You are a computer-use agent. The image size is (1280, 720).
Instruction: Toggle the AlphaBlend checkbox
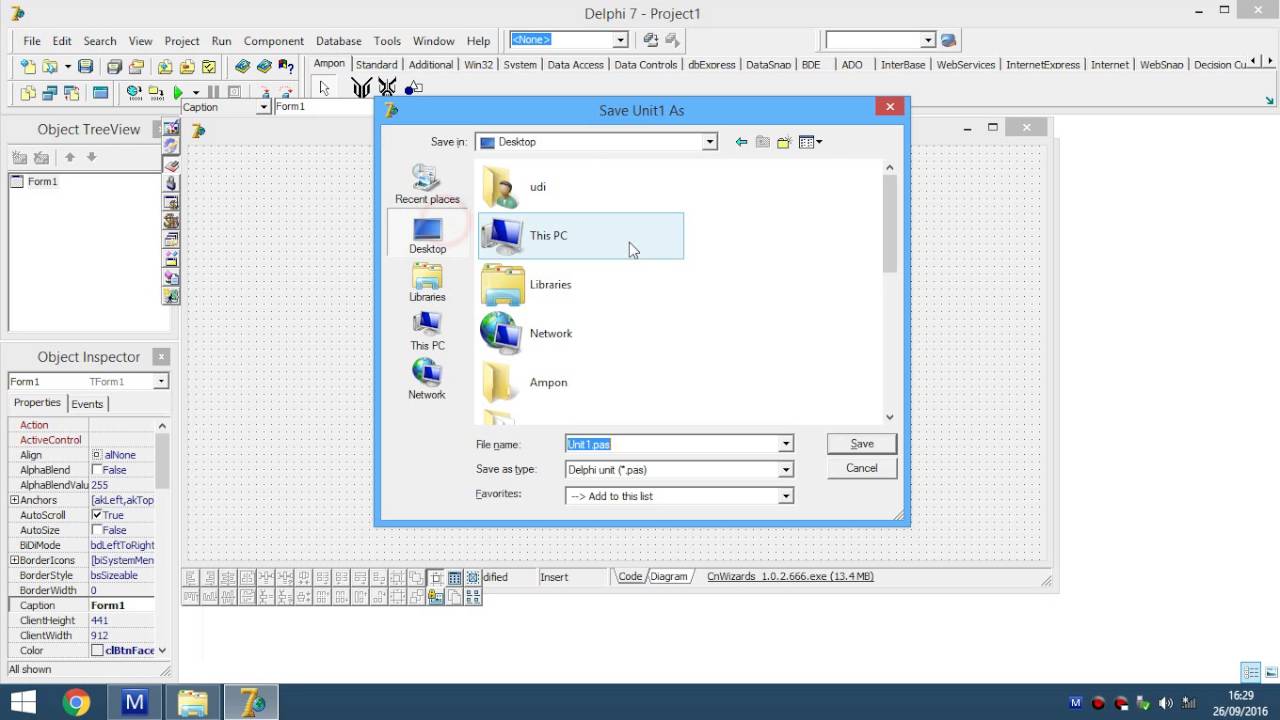97,470
